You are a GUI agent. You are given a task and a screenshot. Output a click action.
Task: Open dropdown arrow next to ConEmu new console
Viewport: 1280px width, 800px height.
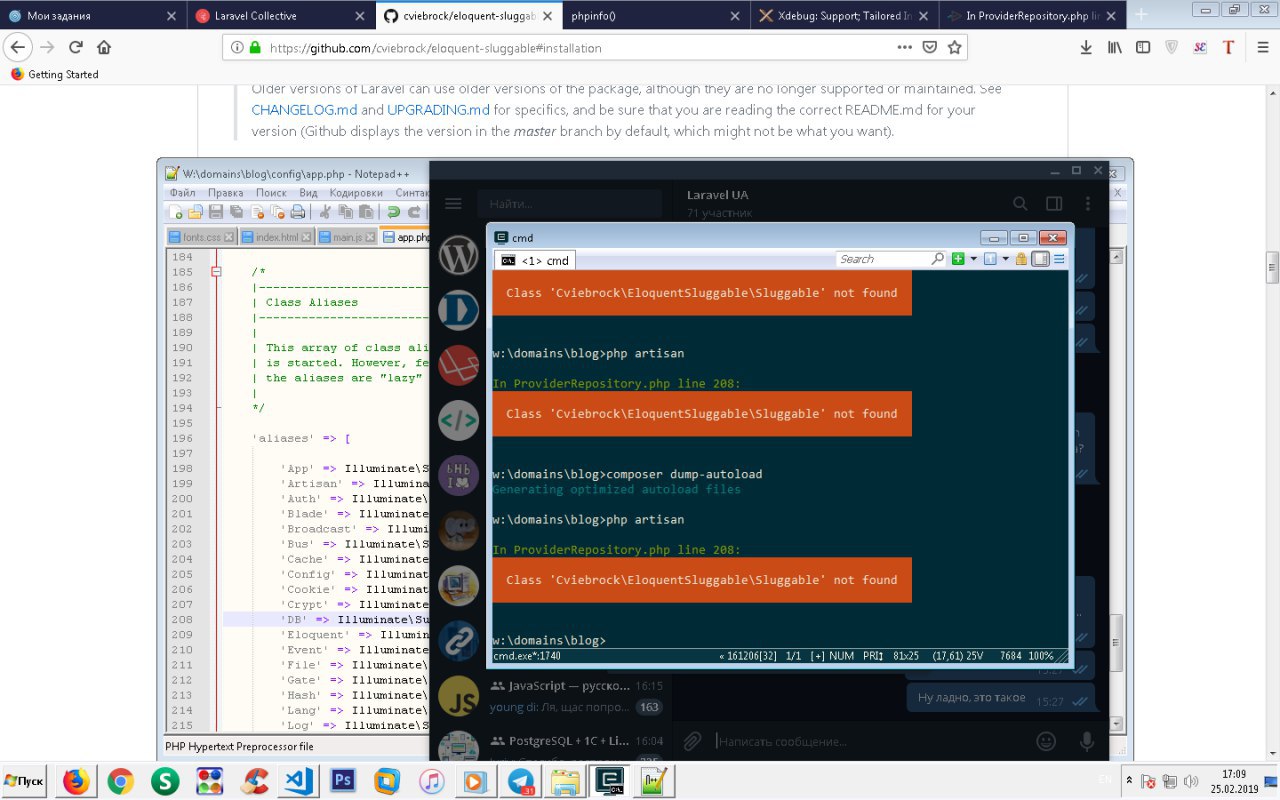973,259
